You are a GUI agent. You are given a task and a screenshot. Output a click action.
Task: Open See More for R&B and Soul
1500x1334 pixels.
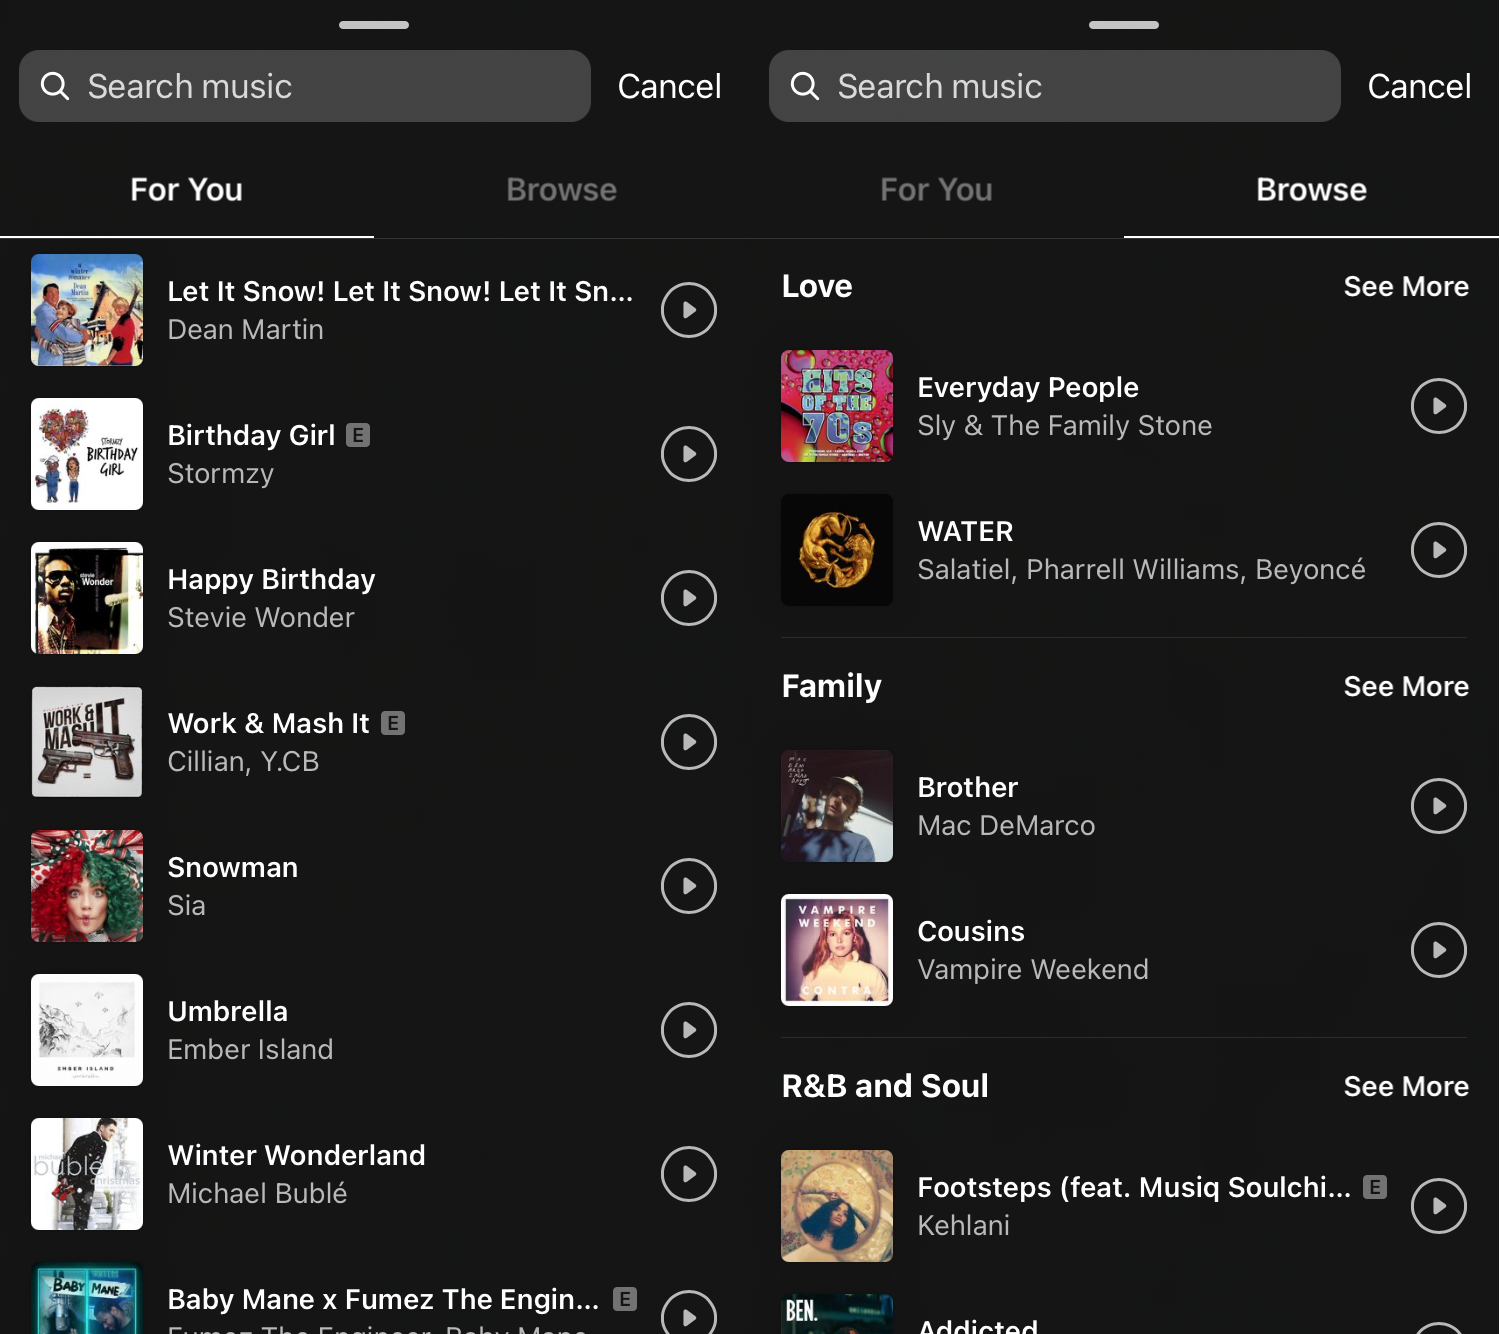(1406, 1087)
